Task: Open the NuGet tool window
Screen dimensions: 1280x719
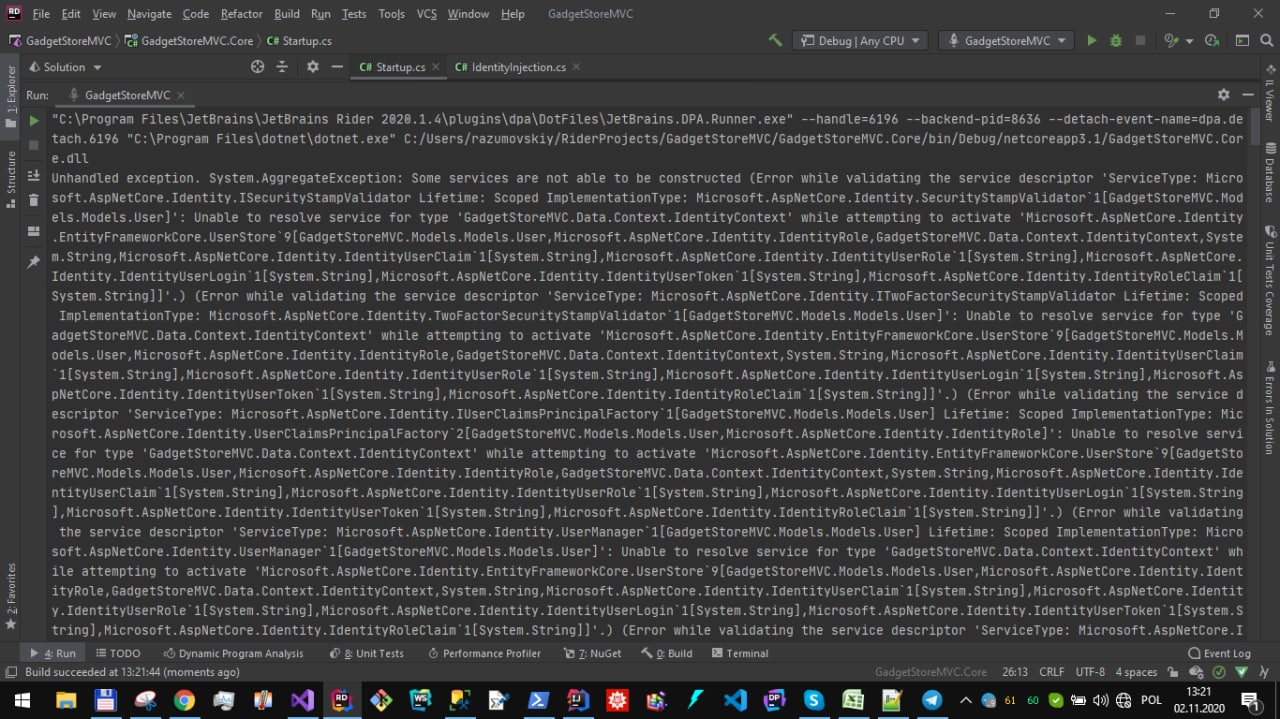Action: pos(592,653)
